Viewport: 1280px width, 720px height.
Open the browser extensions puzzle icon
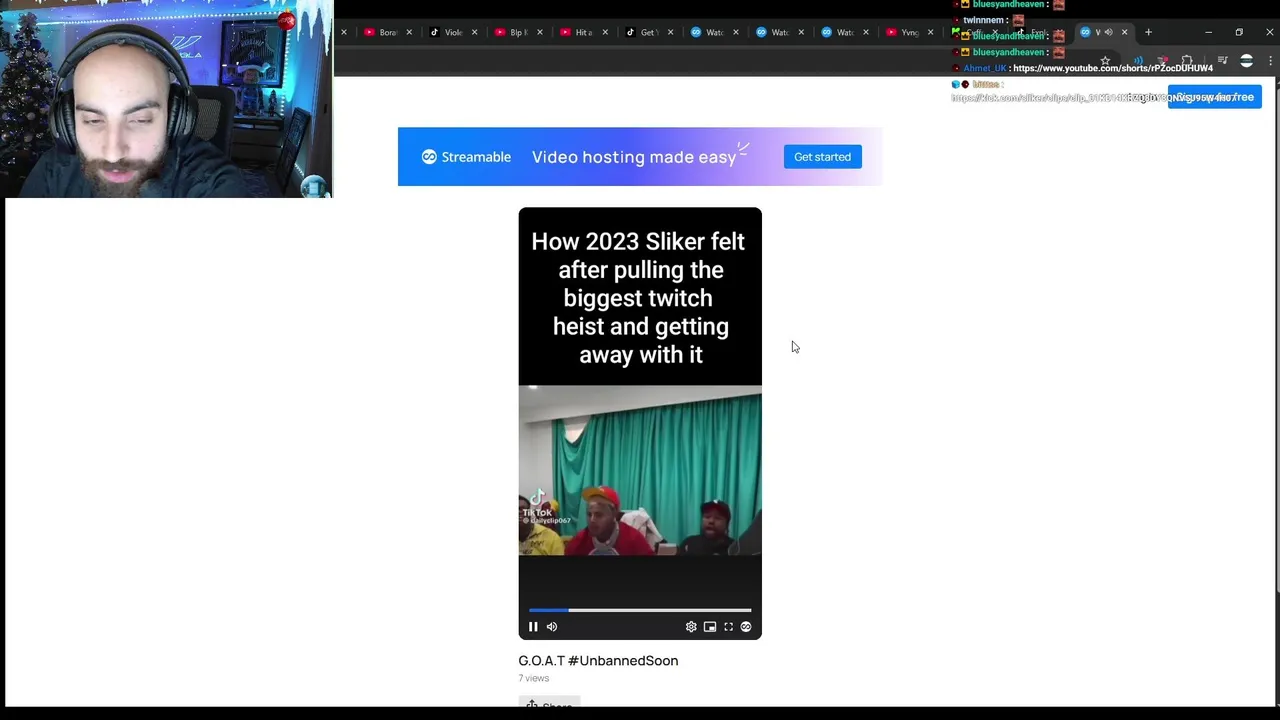click(x=1187, y=61)
